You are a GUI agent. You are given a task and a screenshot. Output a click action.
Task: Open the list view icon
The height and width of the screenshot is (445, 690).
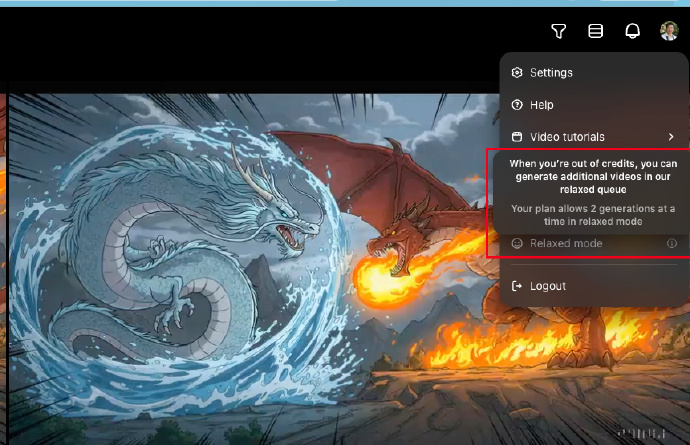(x=595, y=31)
